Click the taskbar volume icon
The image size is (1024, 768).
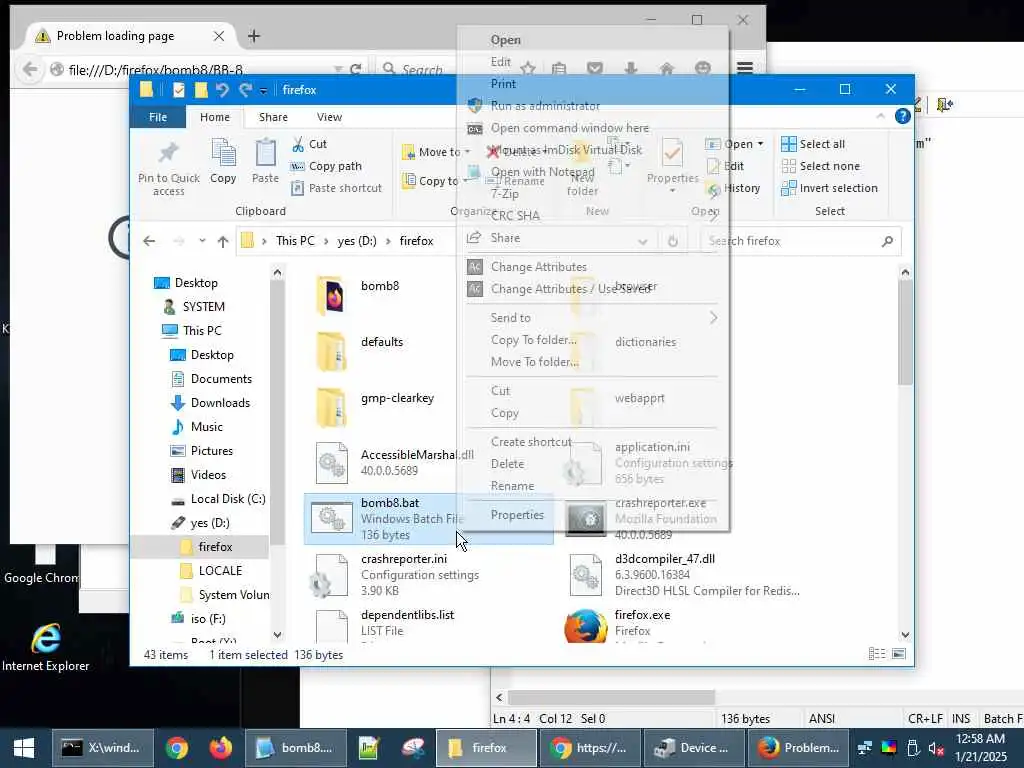936,748
